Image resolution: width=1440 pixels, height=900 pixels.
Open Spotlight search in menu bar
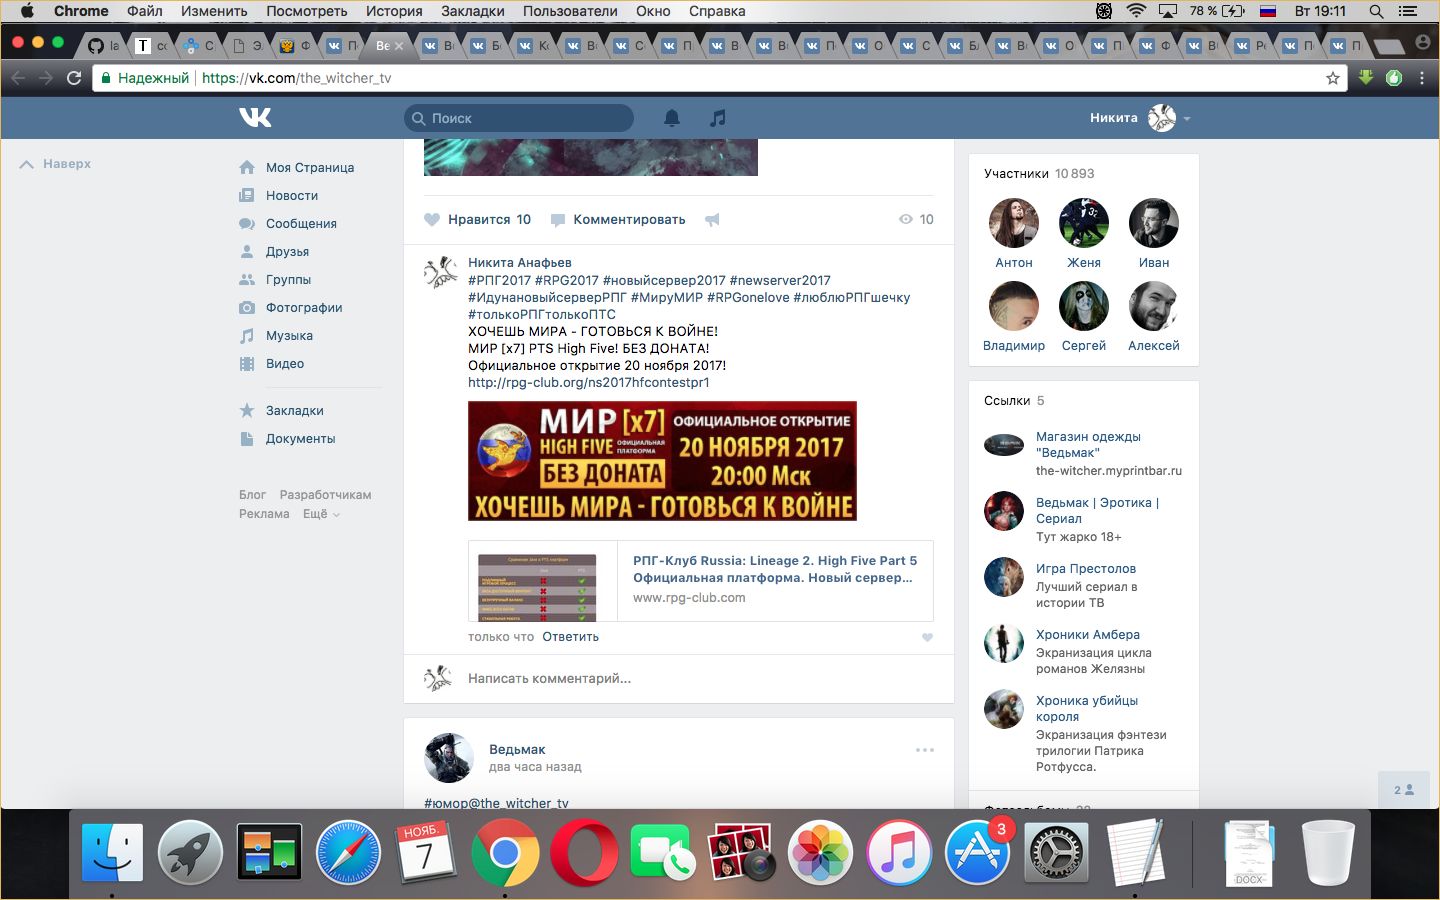point(1376,11)
